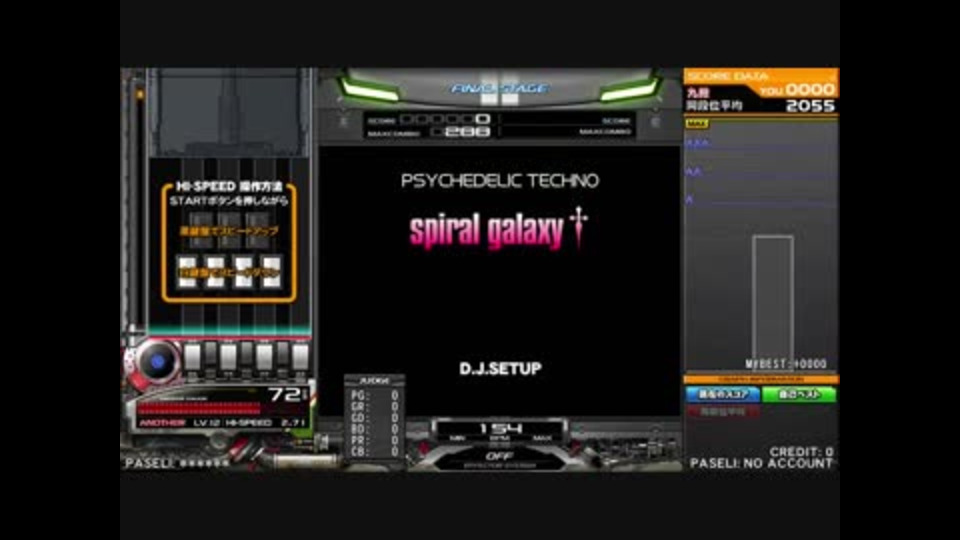
Task: Click the D.J.SETUP artist name
Action: click(x=500, y=369)
